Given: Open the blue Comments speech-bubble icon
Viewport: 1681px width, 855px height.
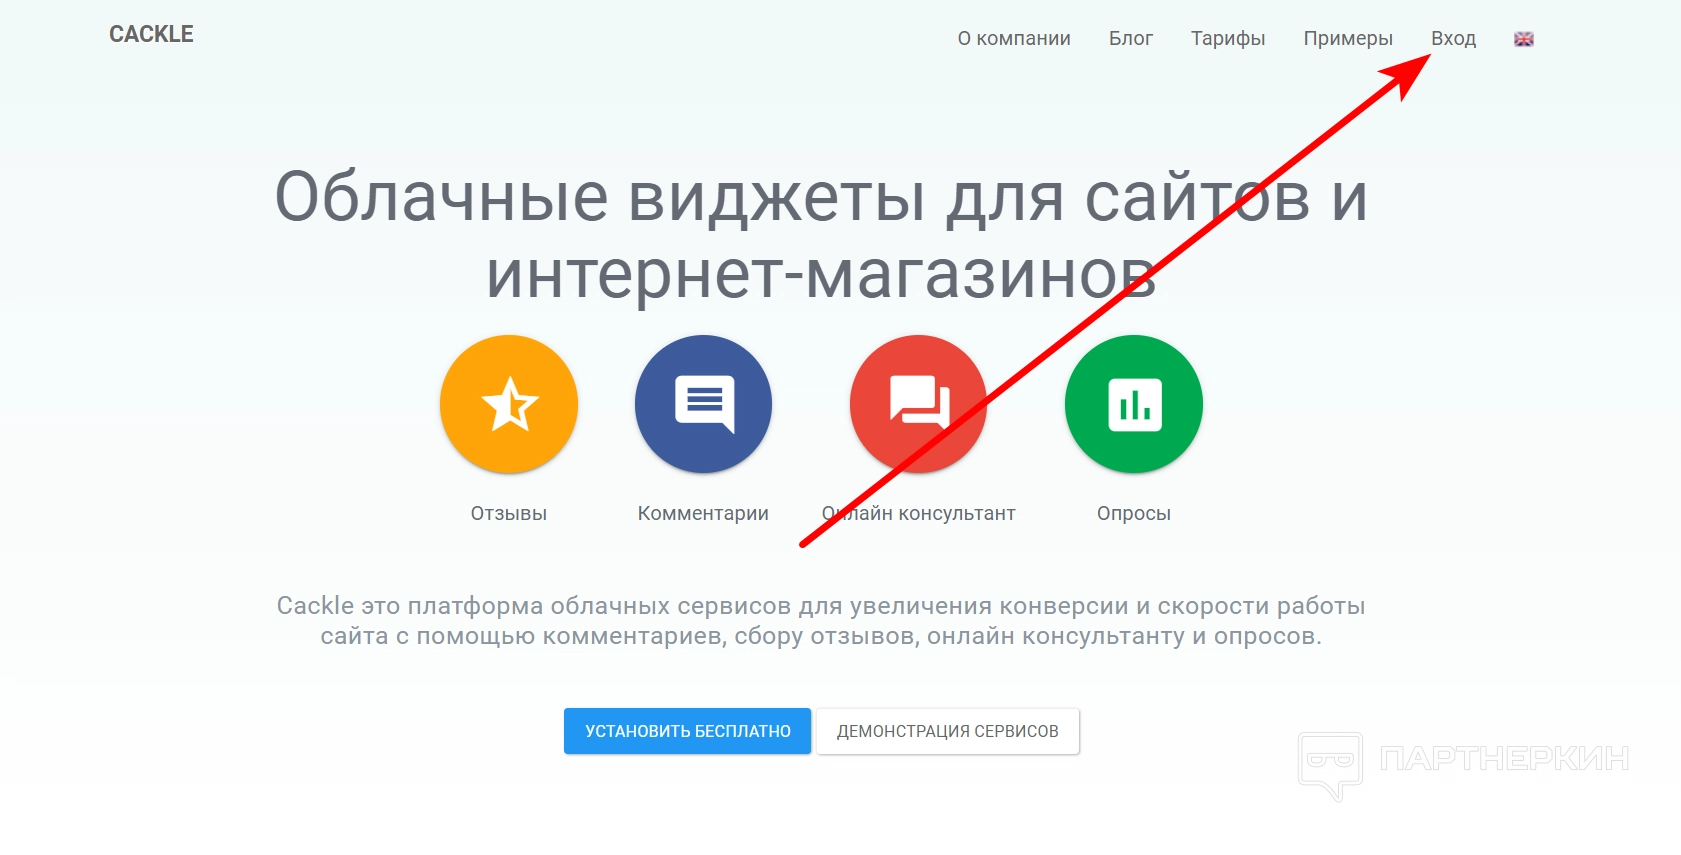Looking at the screenshot, I should [x=703, y=404].
